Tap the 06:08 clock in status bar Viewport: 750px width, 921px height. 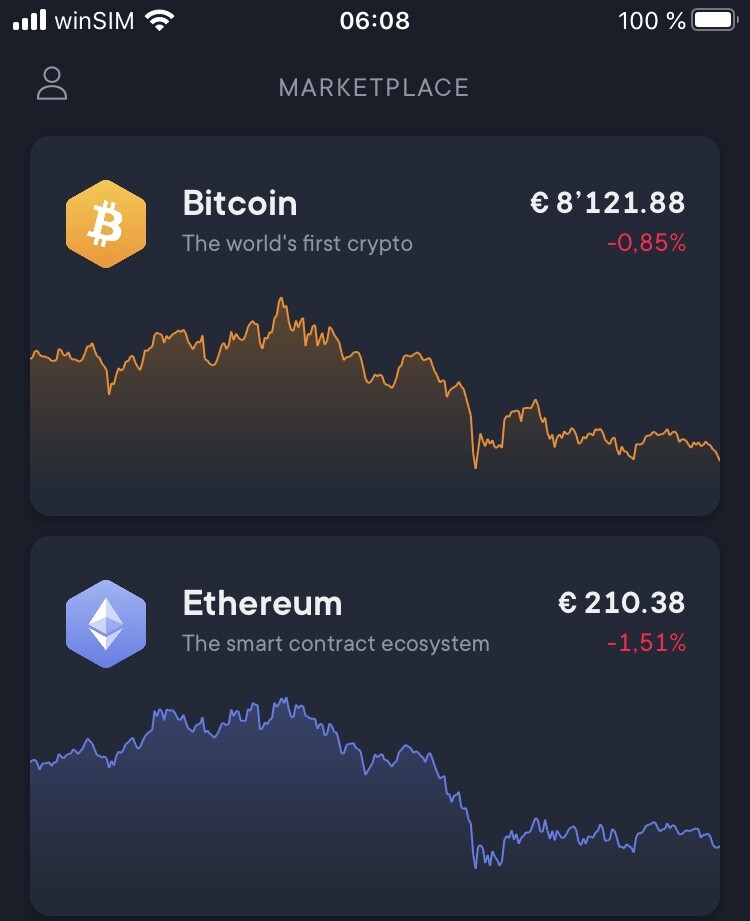coord(375,21)
